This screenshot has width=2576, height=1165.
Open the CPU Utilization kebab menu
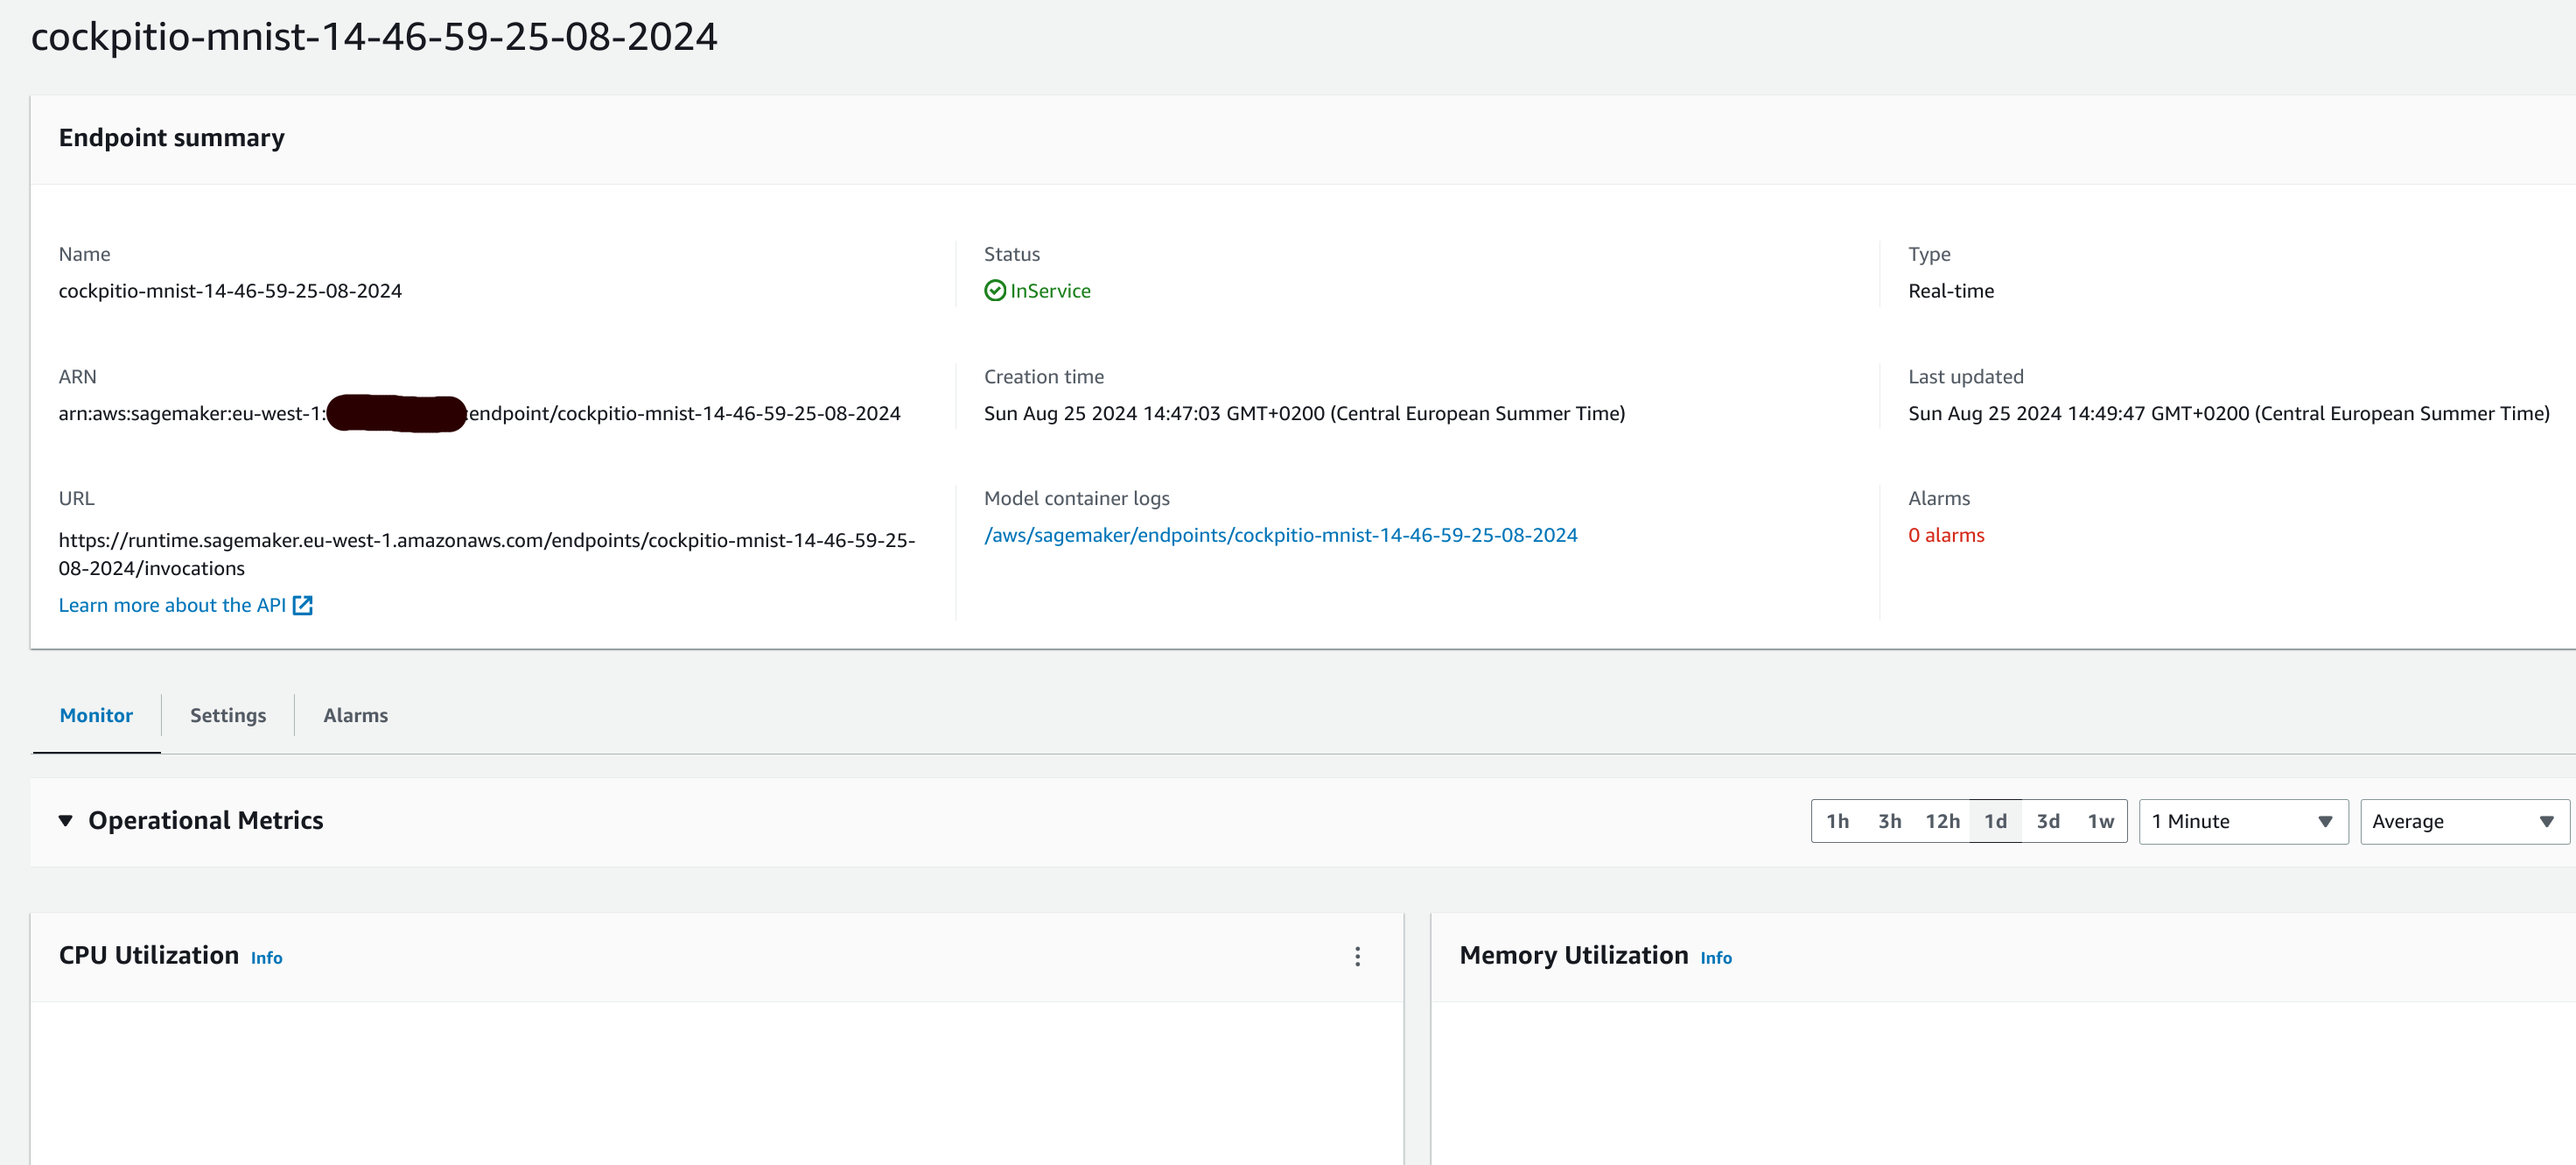(1357, 957)
